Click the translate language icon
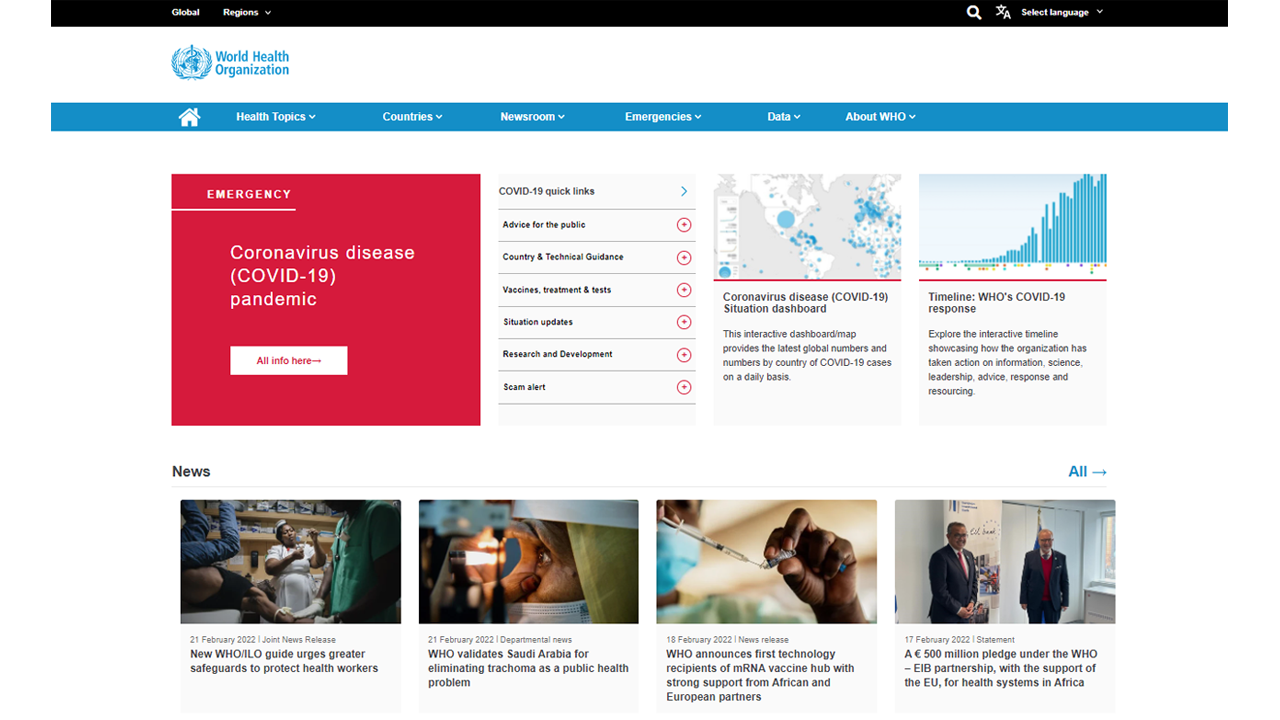This screenshot has height=720, width=1280. 1003,12
